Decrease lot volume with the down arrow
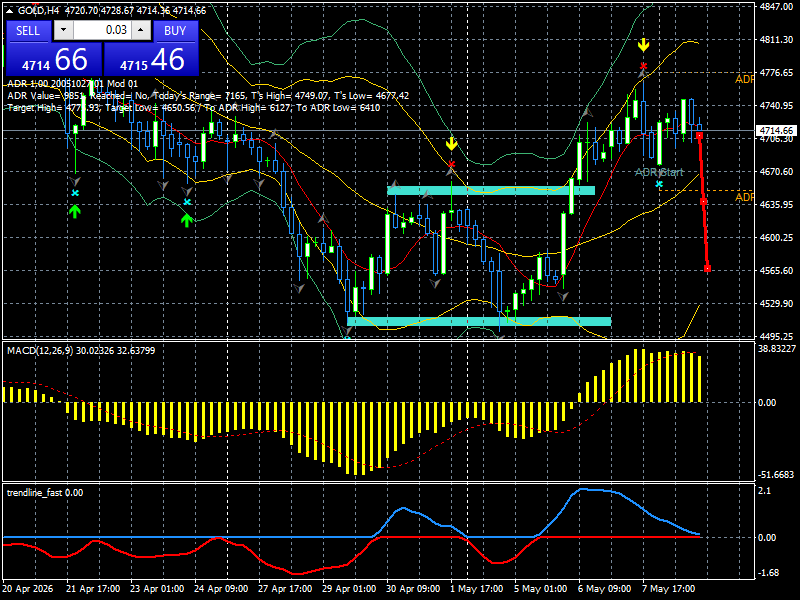 click(63, 30)
